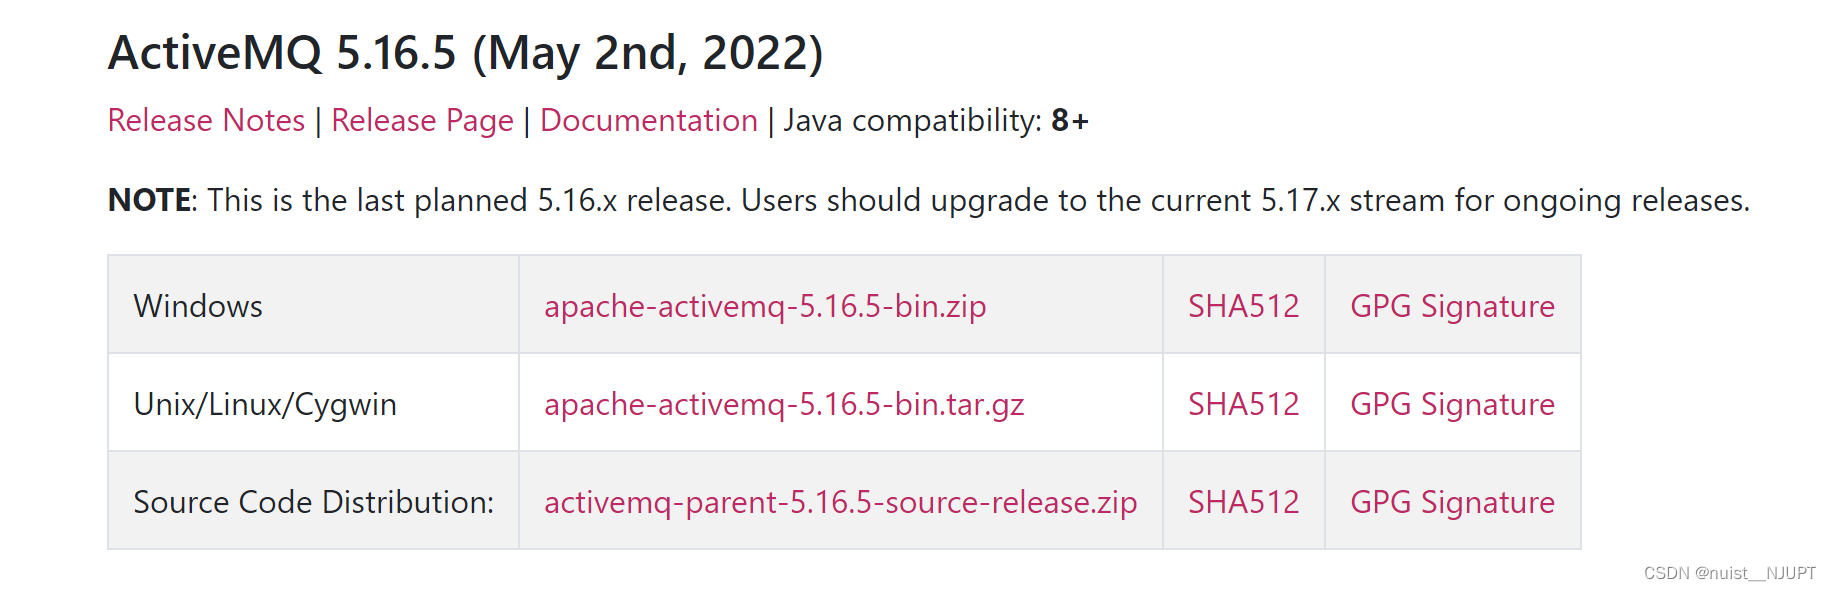Open GPG Signature for Source Code Distribution
This screenshot has height=591, width=1831.
coord(1452,502)
